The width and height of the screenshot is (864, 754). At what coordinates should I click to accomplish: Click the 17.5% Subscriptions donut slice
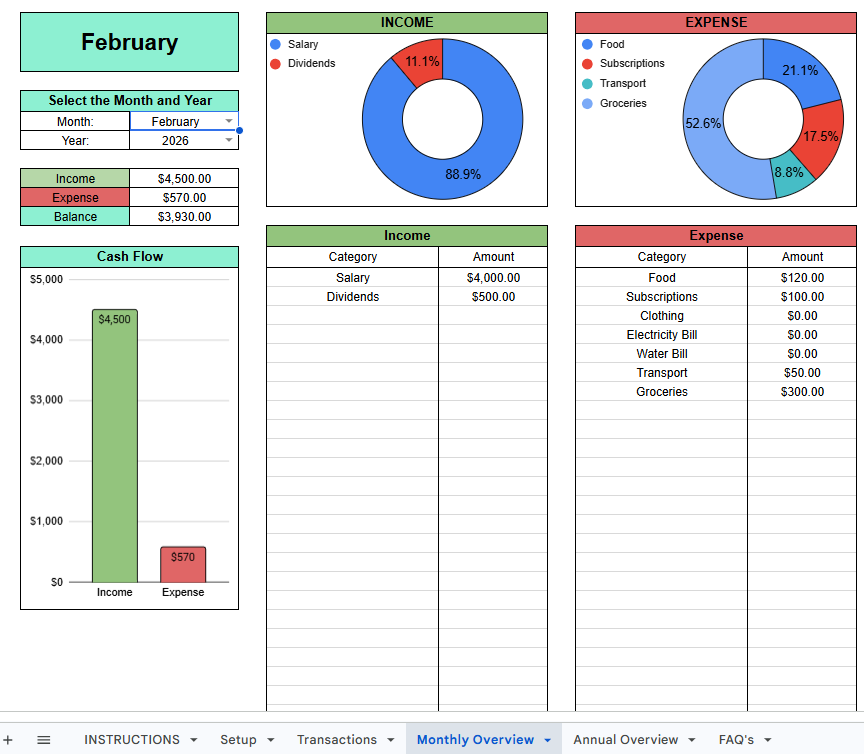[822, 135]
